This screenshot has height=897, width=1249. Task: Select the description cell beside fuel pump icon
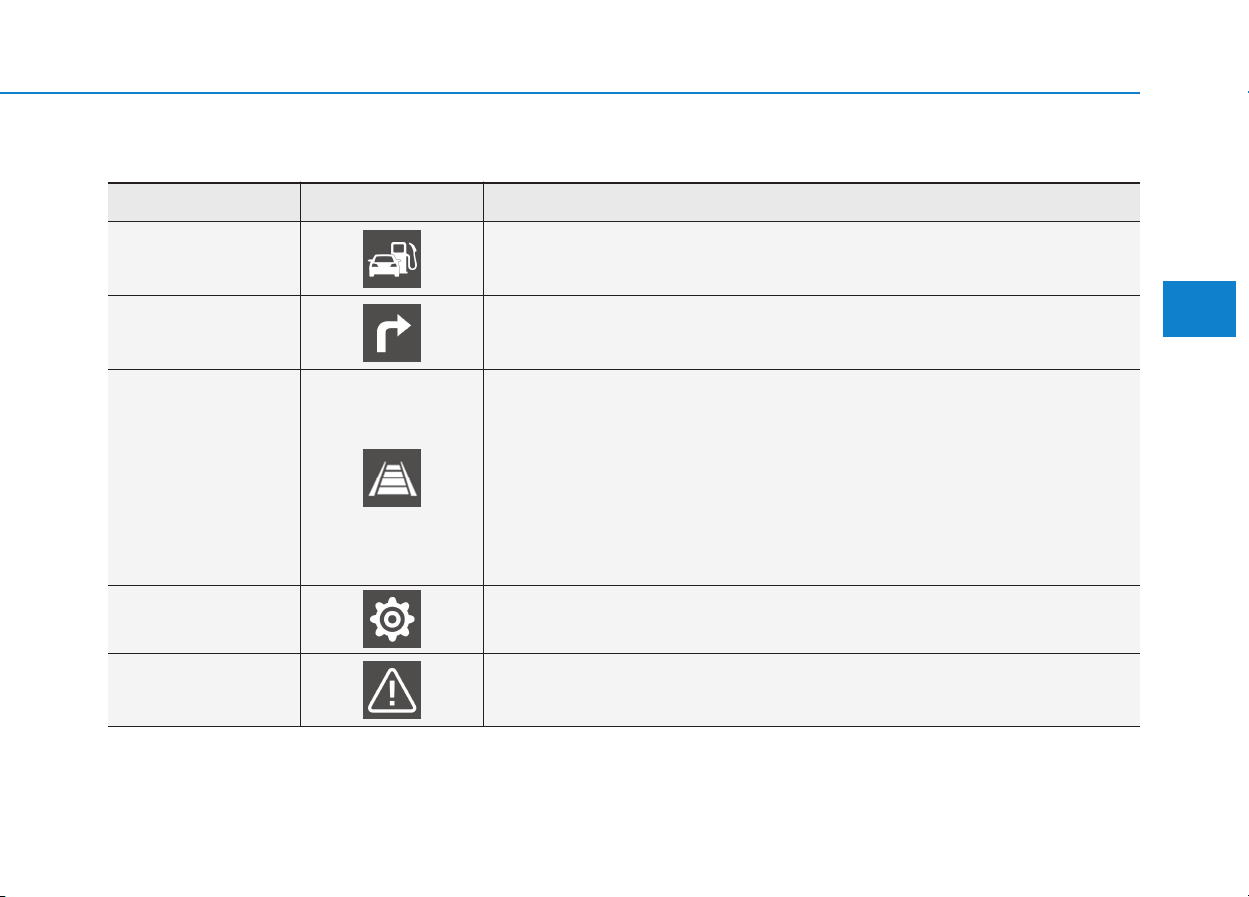click(811, 258)
